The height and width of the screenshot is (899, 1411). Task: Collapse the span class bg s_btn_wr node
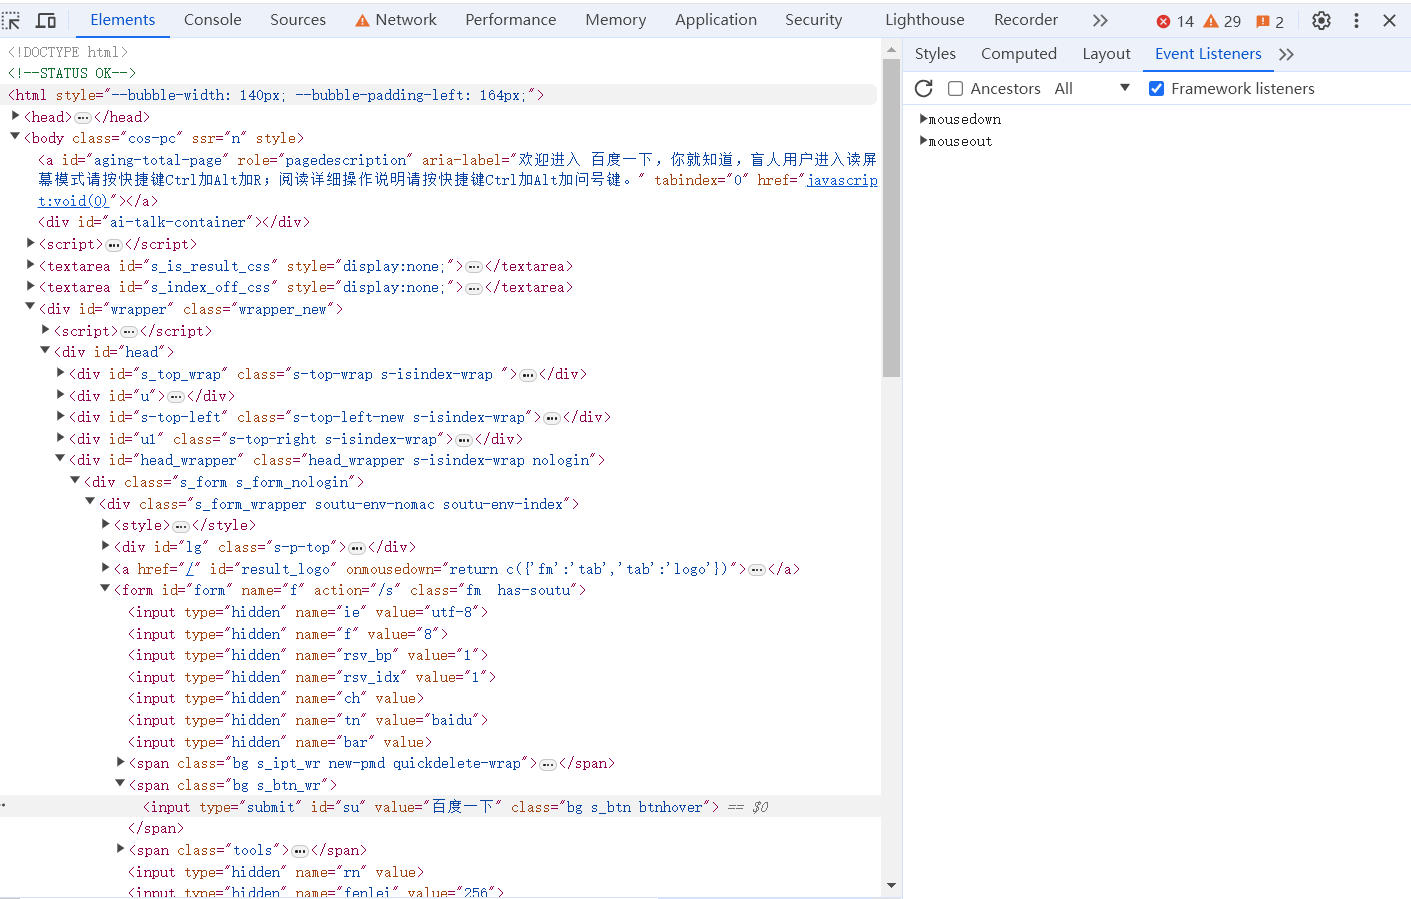(x=120, y=784)
